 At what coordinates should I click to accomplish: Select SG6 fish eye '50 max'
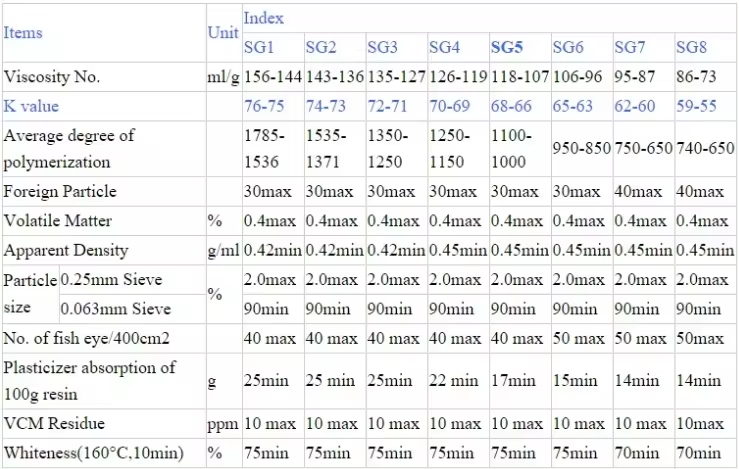[x=578, y=338]
